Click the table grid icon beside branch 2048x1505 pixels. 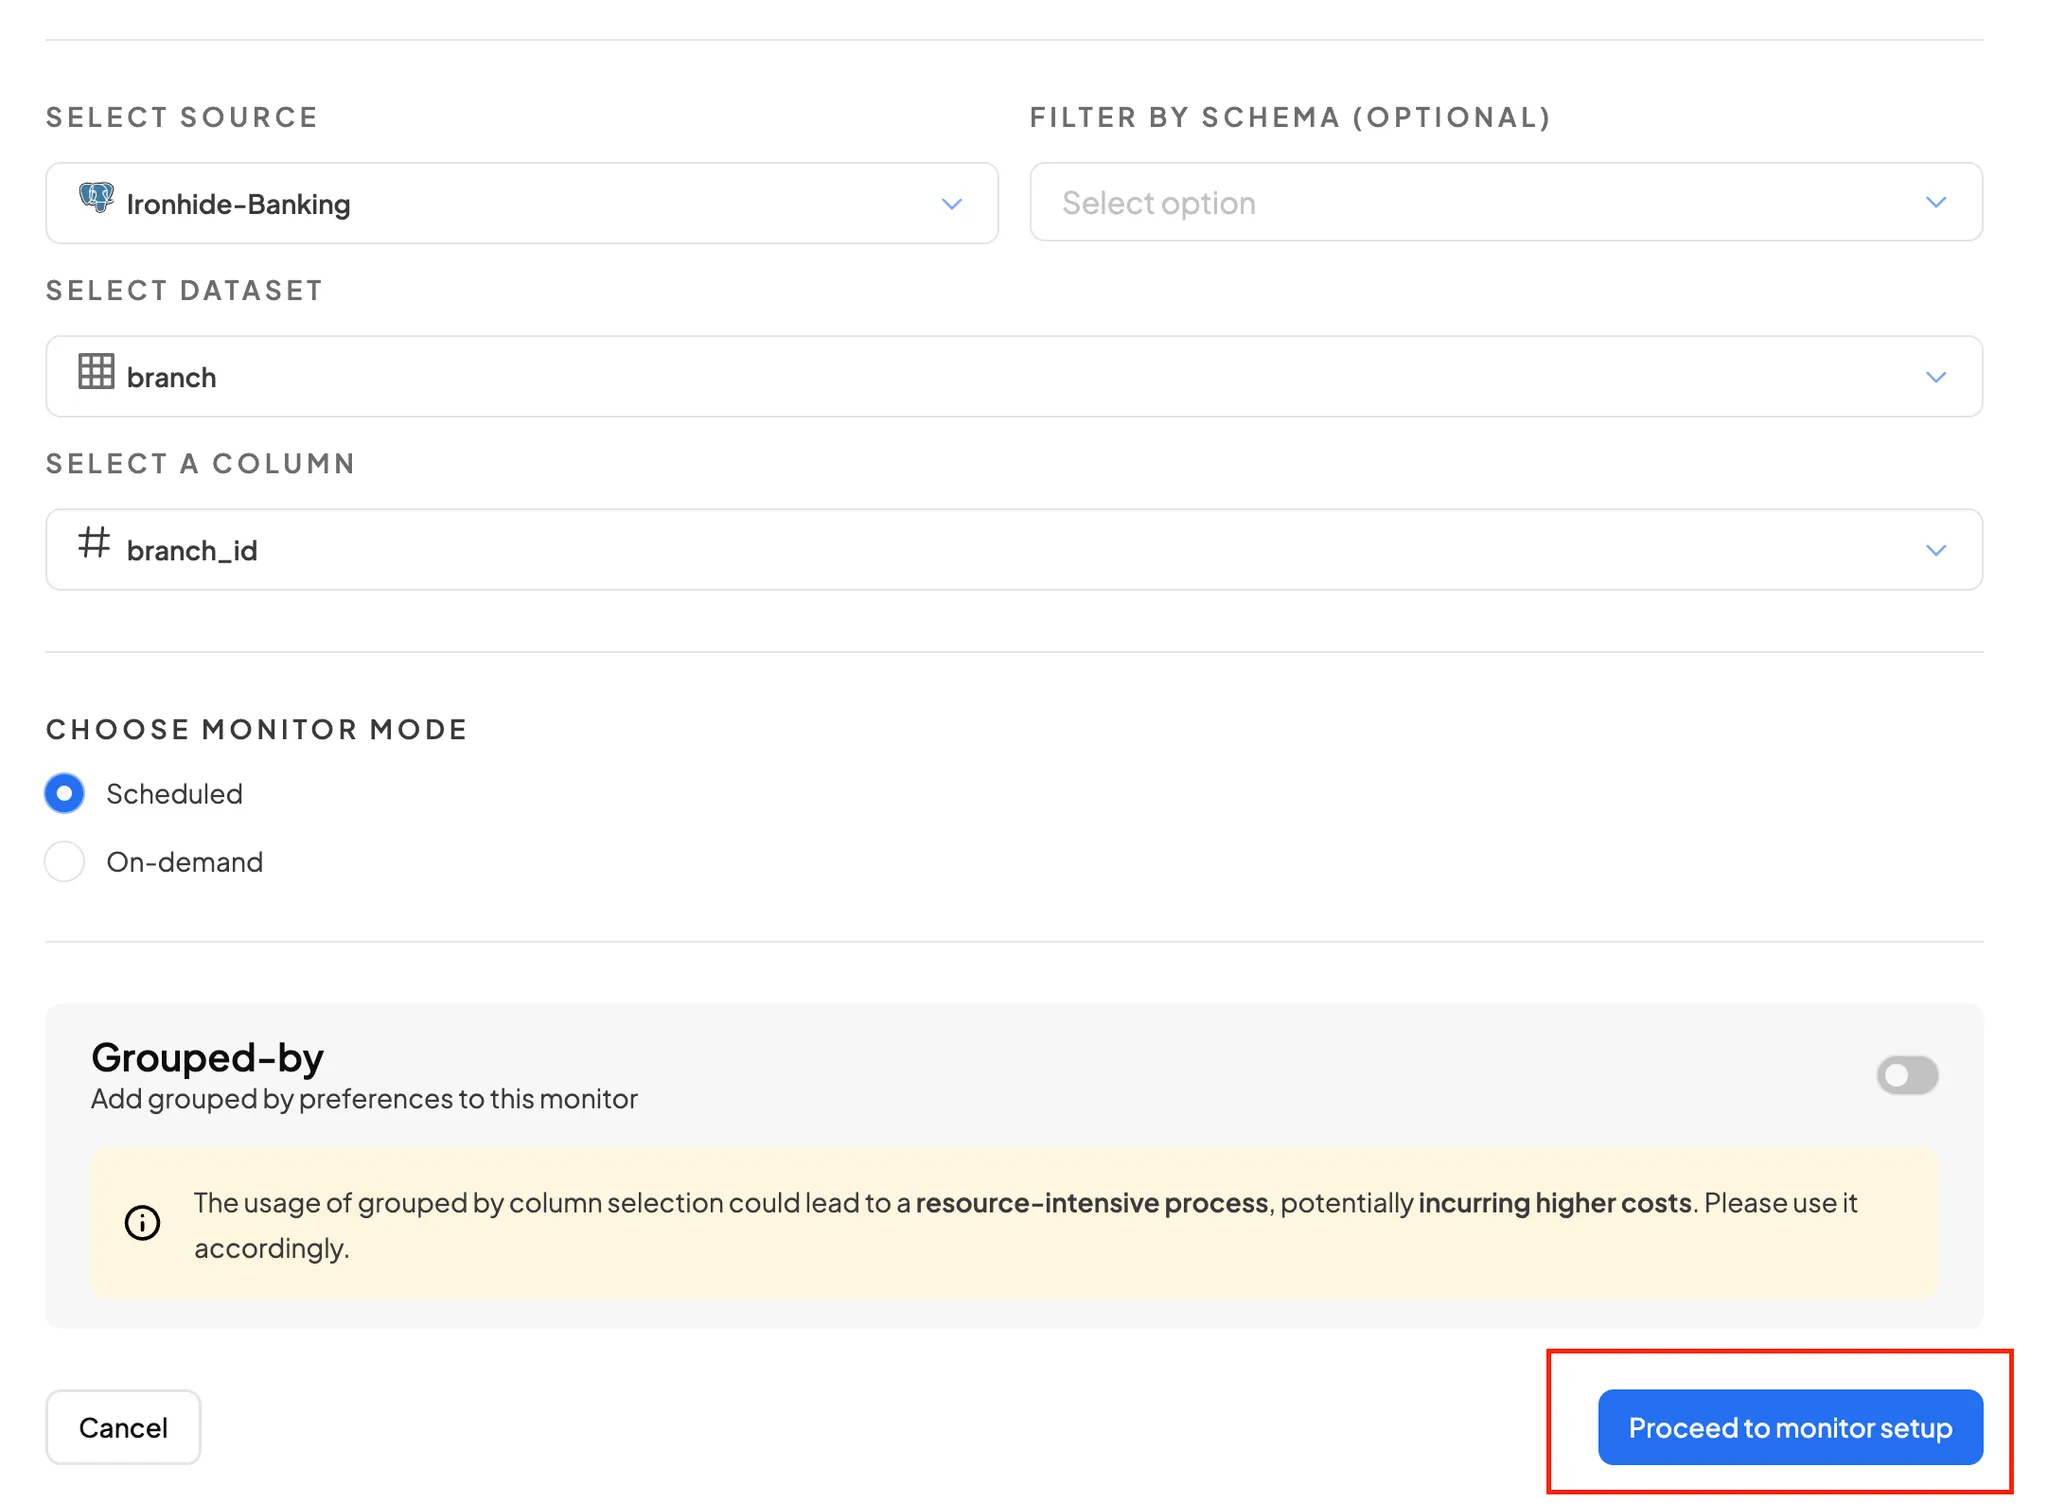[96, 372]
